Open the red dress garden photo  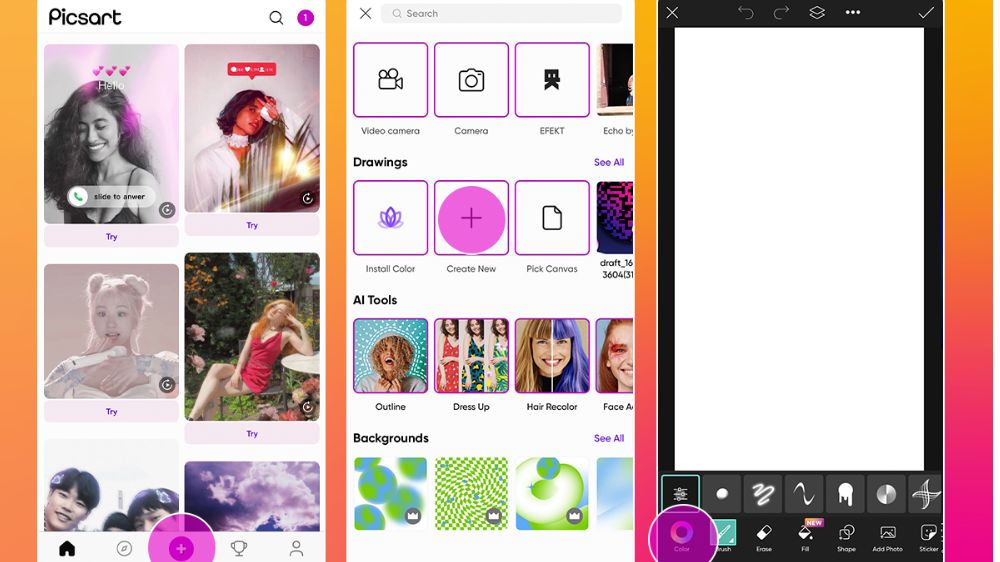click(252, 336)
